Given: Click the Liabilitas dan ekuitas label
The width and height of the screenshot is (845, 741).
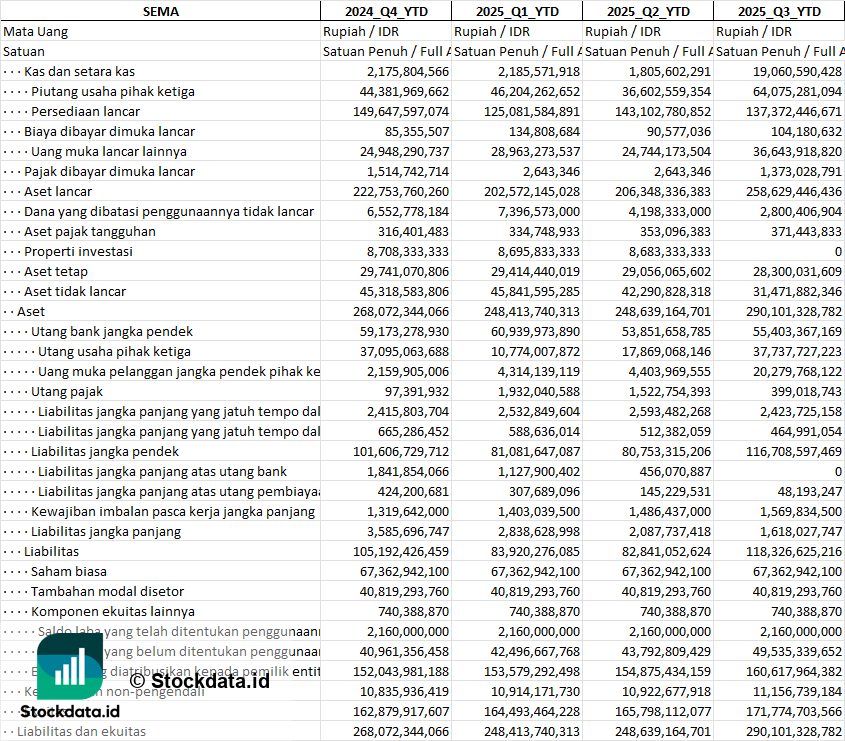Looking at the screenshot, I should 81,731.
